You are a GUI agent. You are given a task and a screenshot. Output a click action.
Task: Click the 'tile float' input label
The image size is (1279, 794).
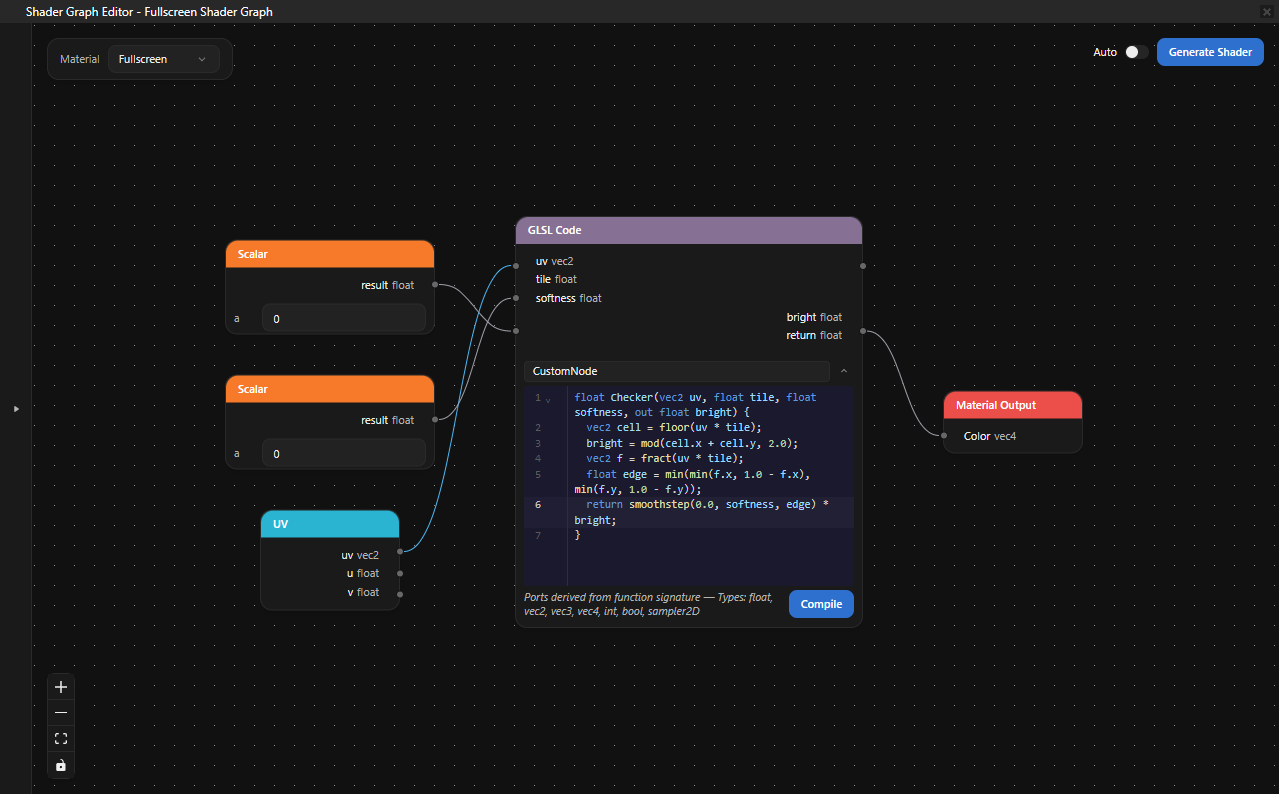(556, 279)
